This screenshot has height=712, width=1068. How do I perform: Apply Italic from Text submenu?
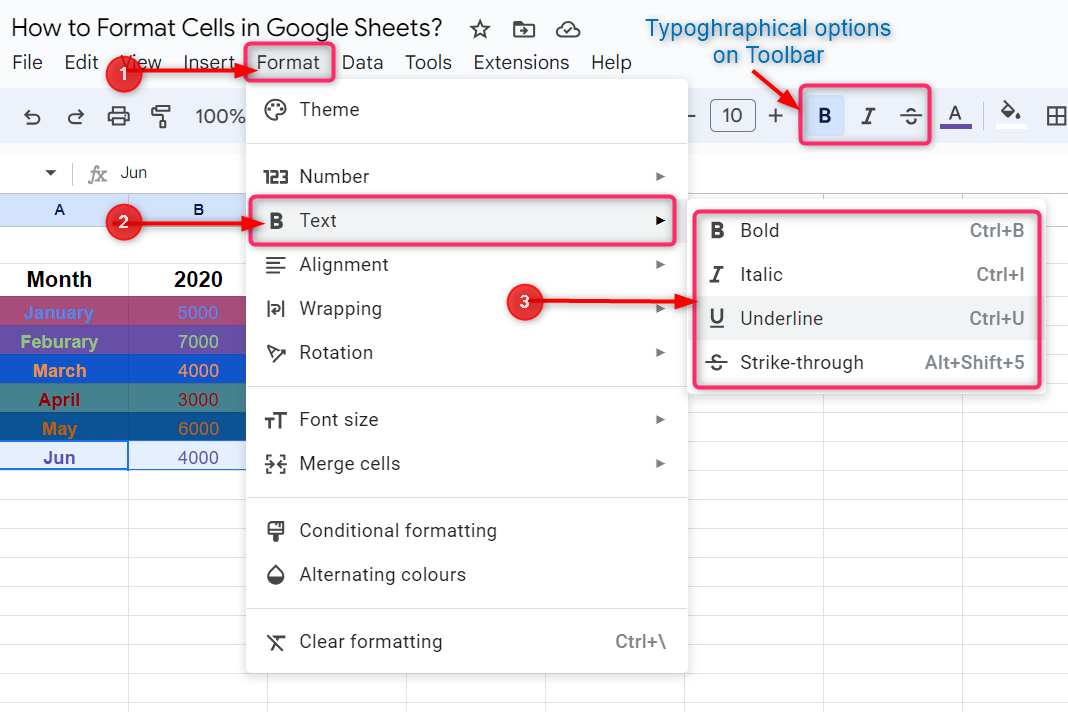(x=866, y=275)
